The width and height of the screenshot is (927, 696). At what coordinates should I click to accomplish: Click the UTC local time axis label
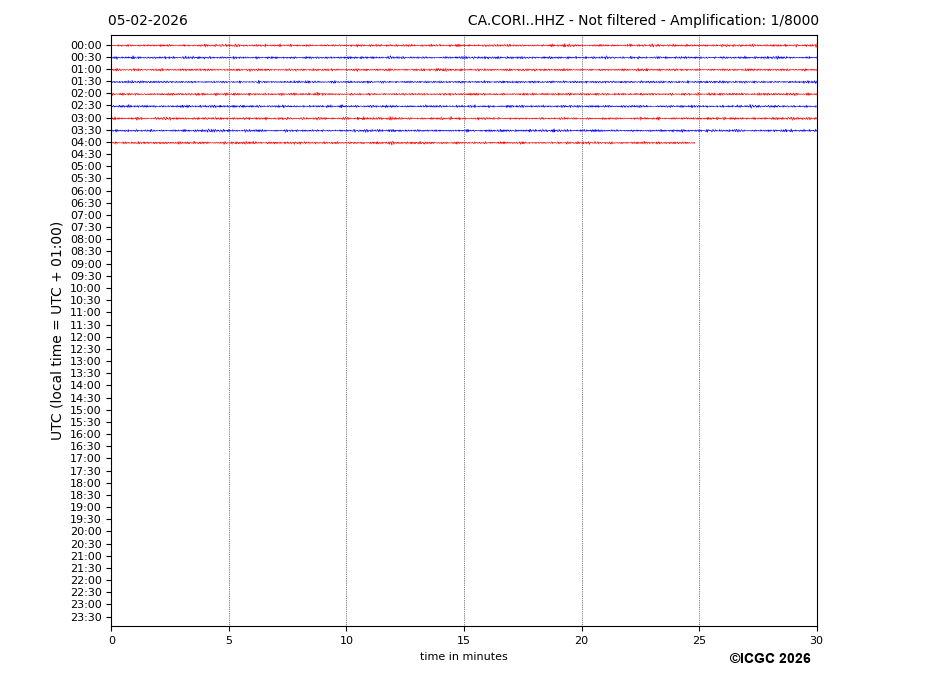[x=58, y=331]
